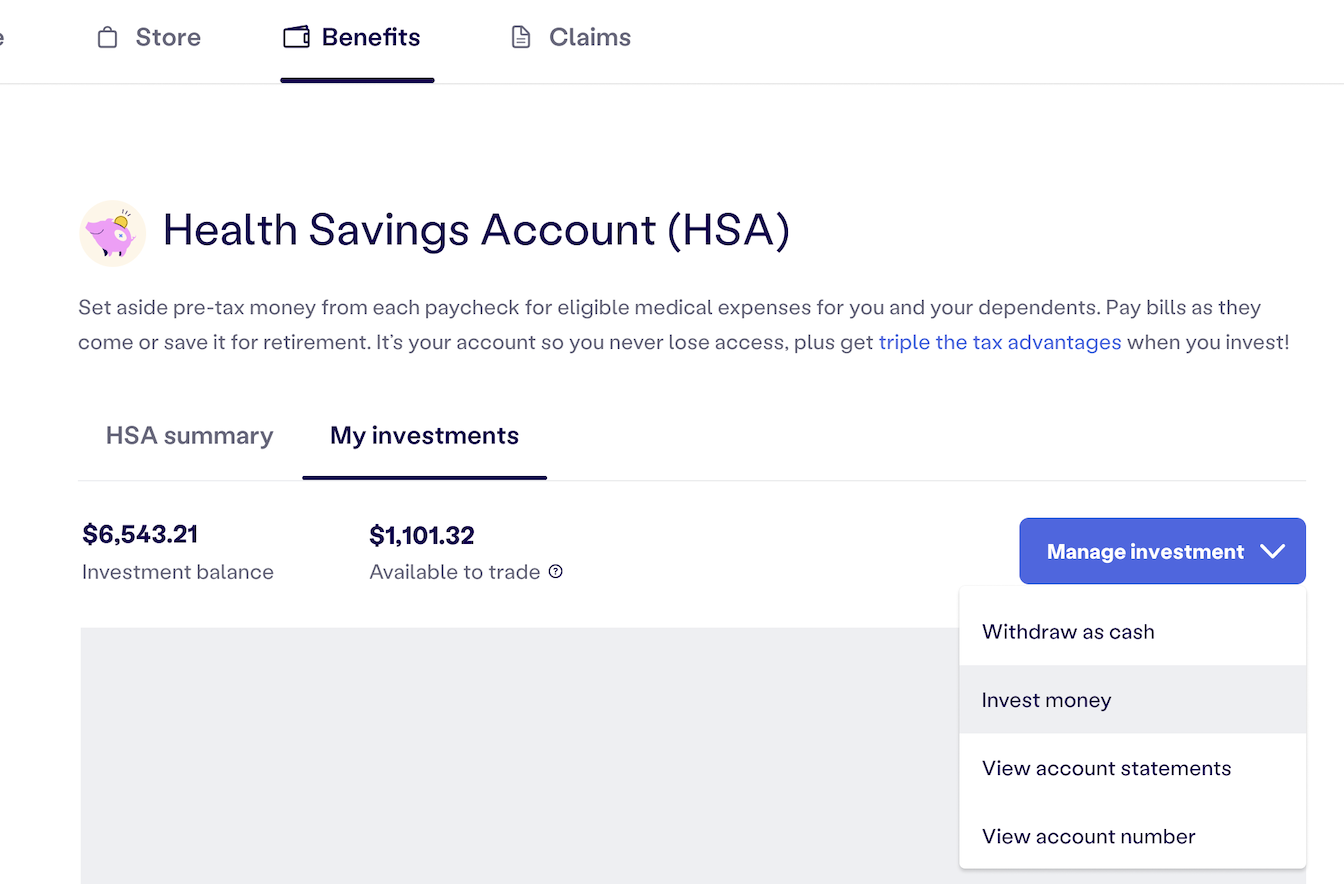This screenshot has height=884, width=1344.
Task: Open the Store tab
Action: point(149,38)
